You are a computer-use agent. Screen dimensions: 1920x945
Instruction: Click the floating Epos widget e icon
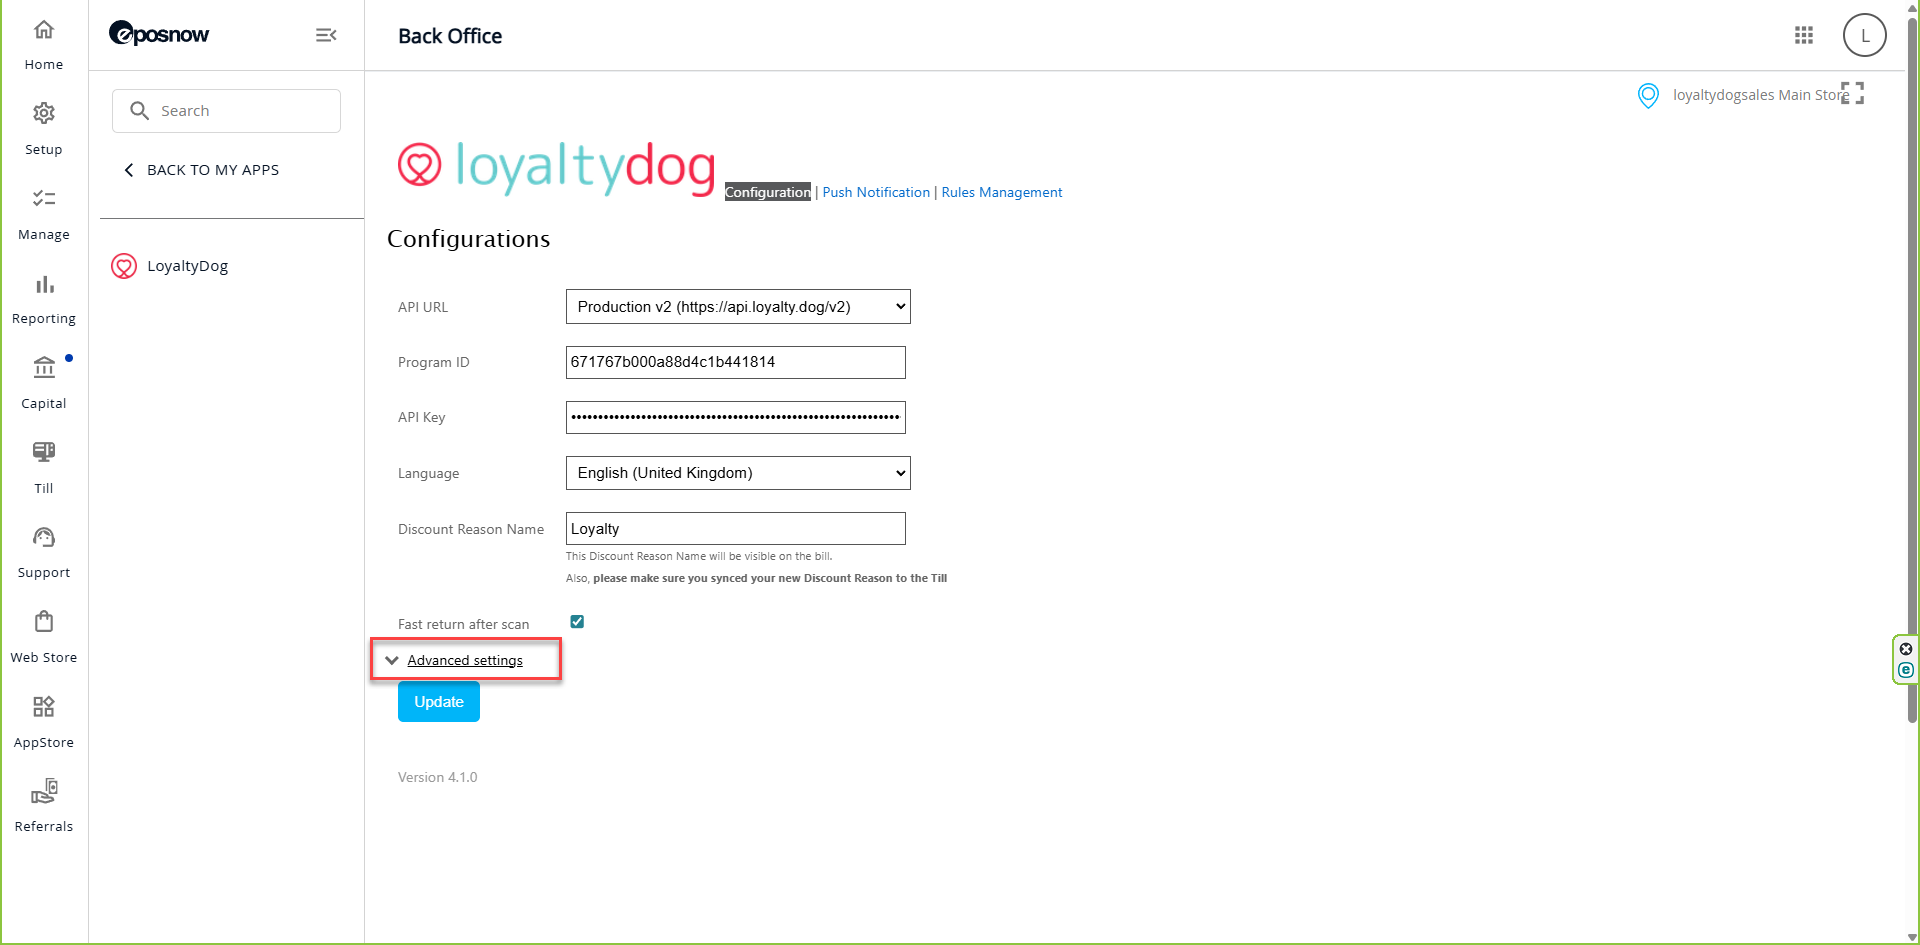[x=1906, y=670]
